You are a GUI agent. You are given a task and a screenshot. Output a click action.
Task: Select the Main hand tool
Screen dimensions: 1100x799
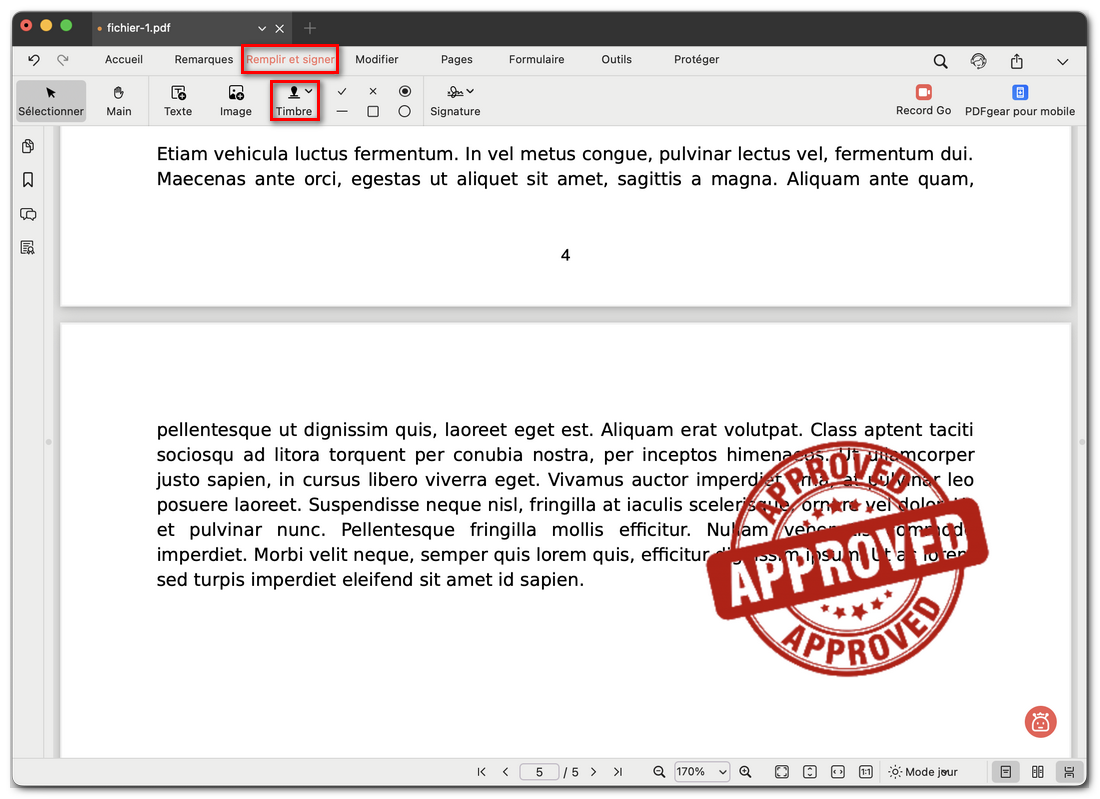(119, 100)
